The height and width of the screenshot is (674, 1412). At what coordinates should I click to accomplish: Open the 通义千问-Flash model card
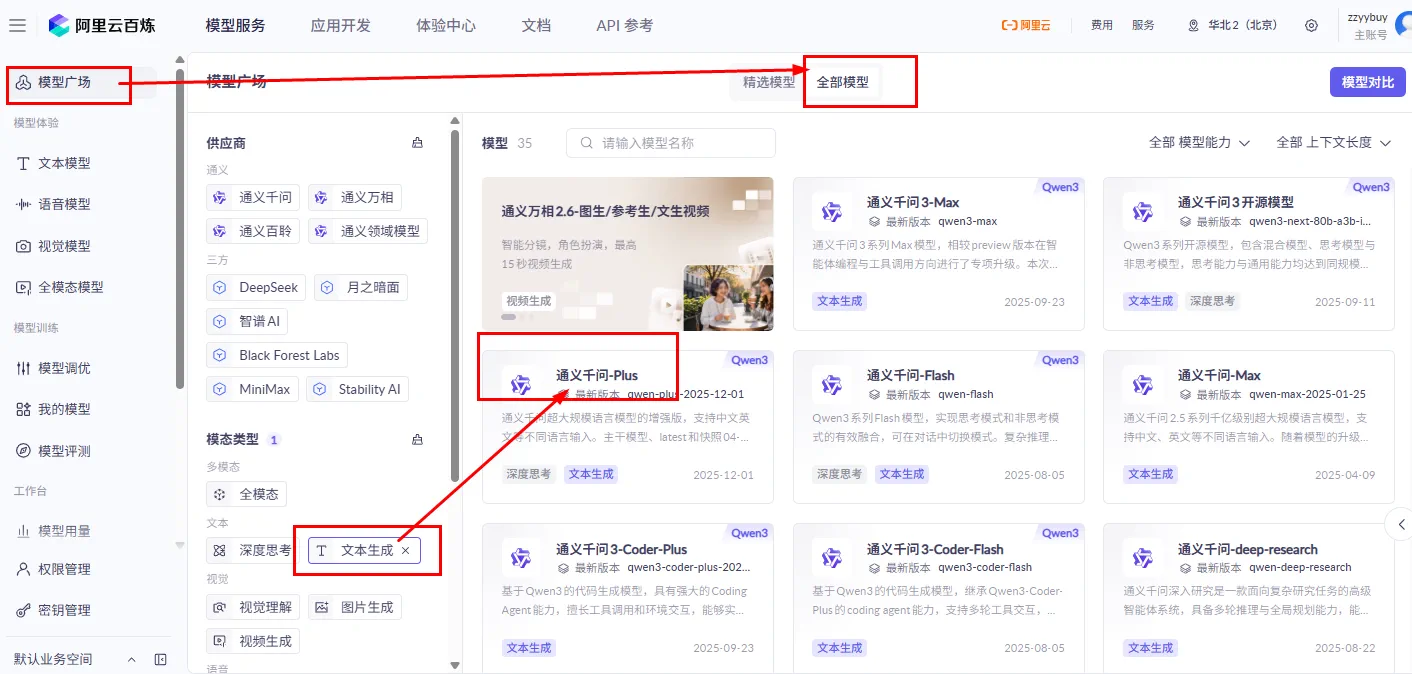938,427
